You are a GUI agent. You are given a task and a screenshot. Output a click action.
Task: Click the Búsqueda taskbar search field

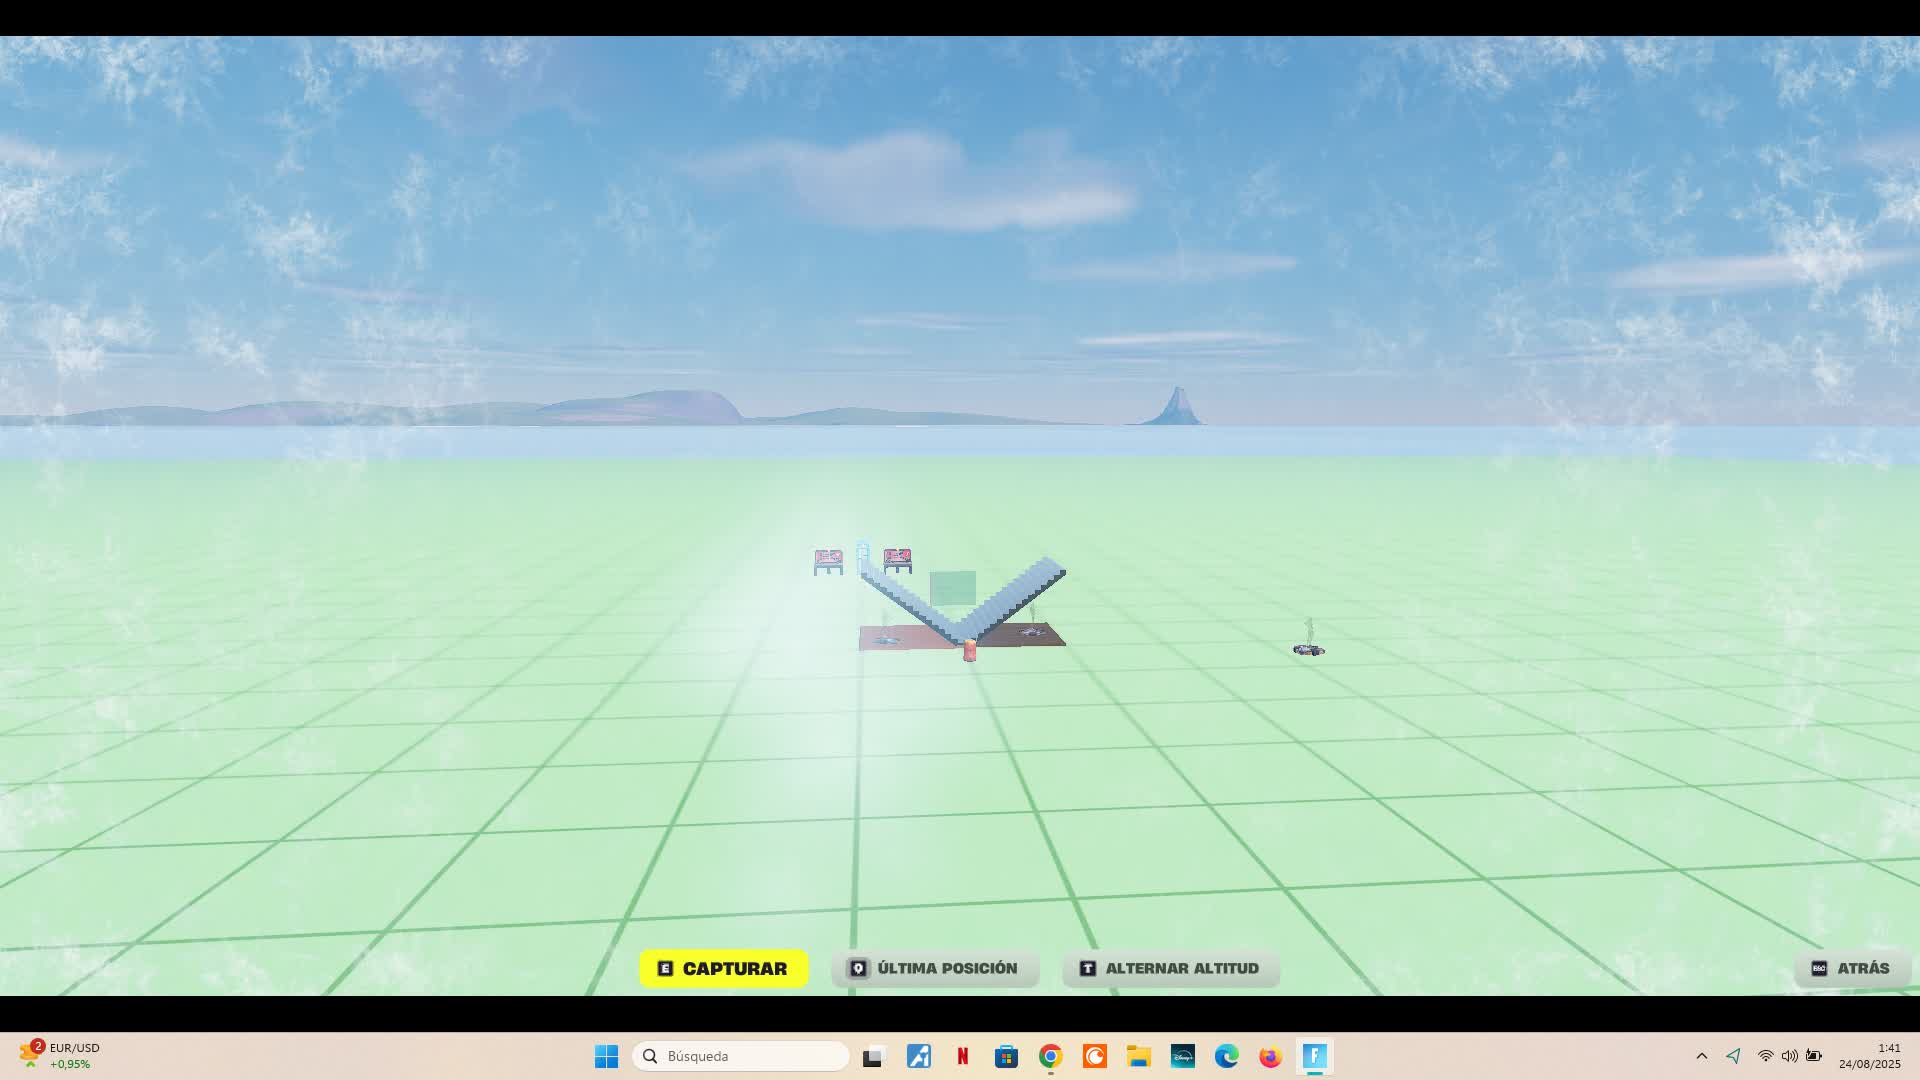[x=740, y=1056]
